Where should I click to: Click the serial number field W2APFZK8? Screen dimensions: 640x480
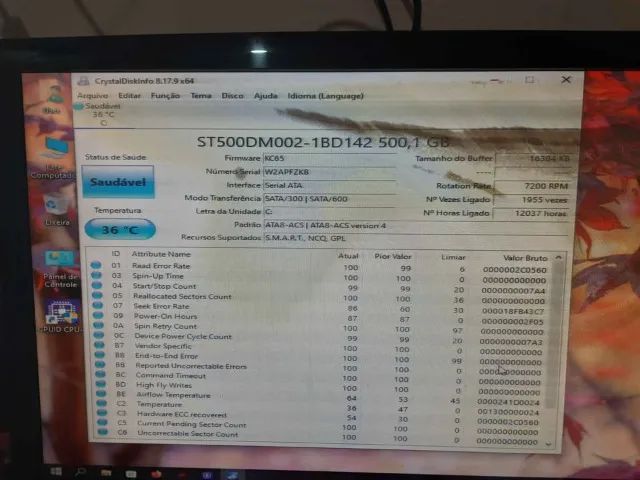329,172
